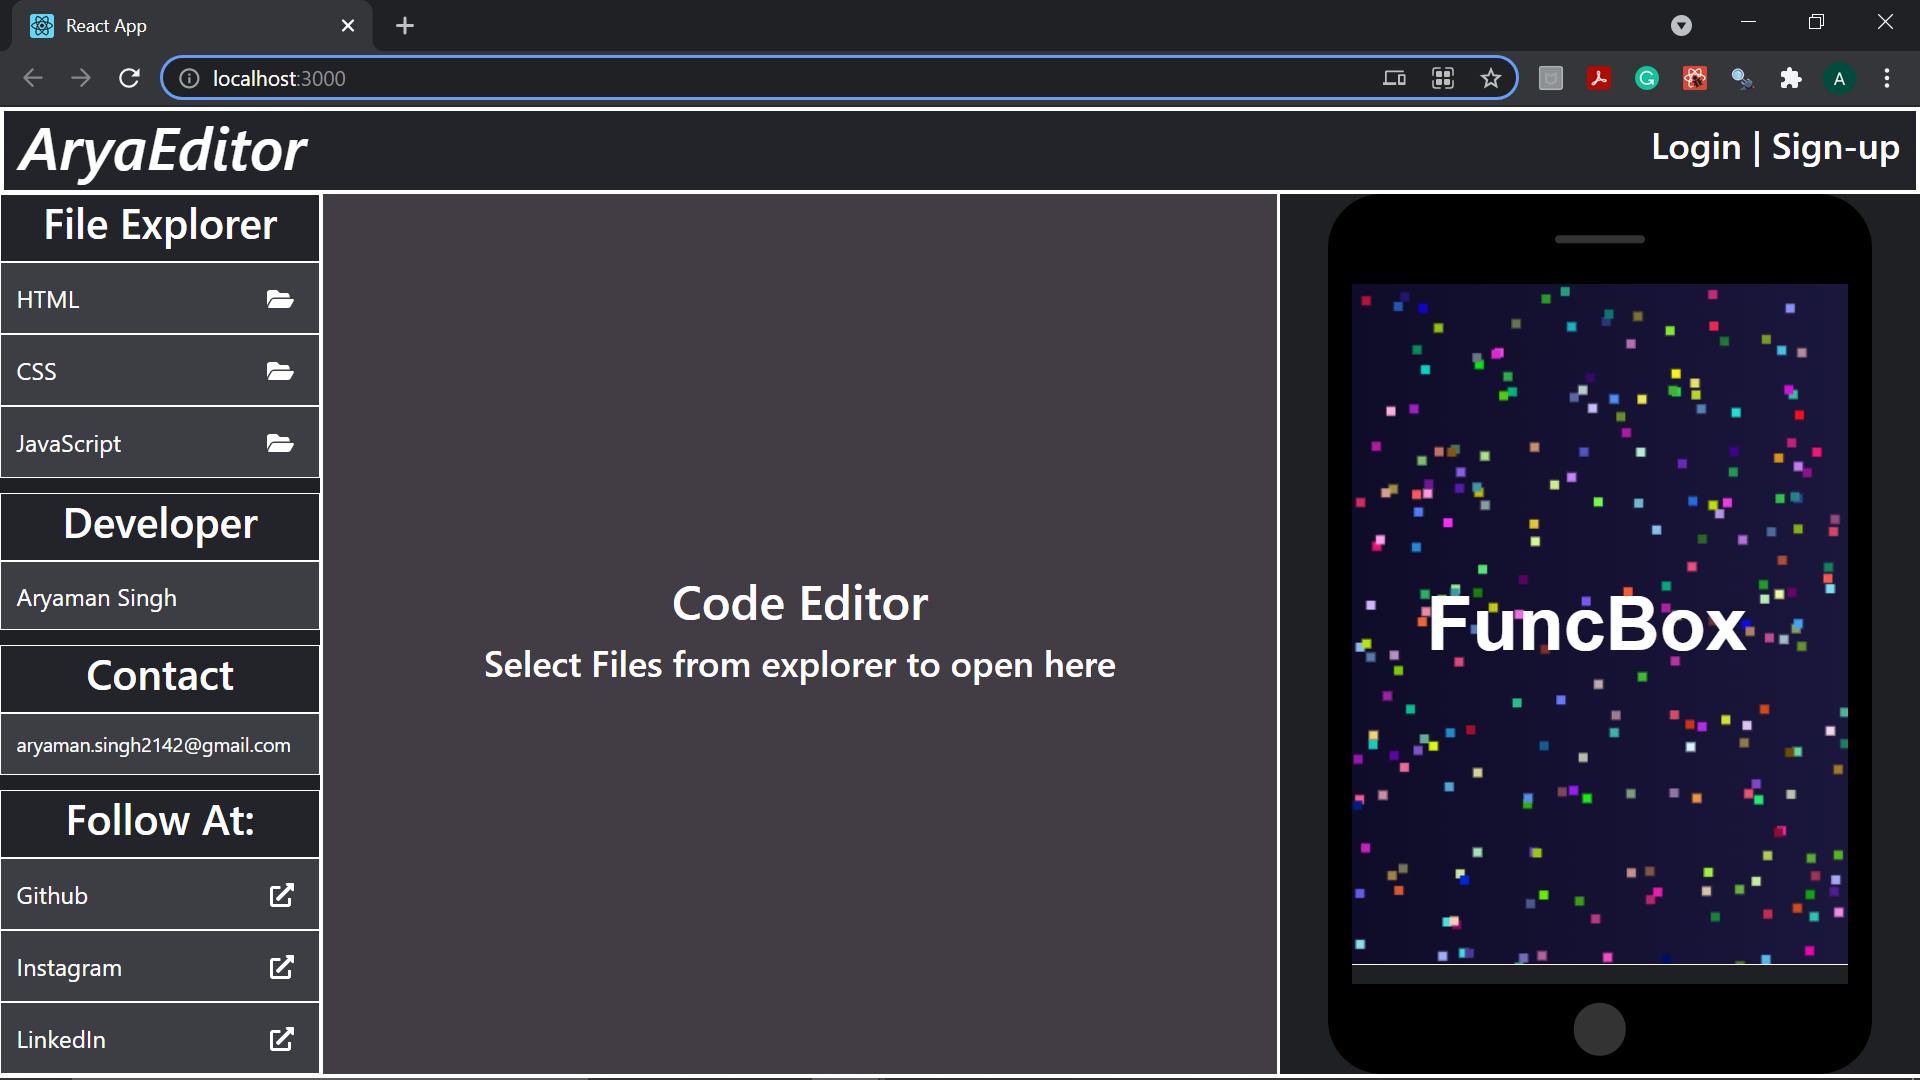Click the AryaEditor logo title
Screen dimensions: 1920x1080
coord(163,150)
